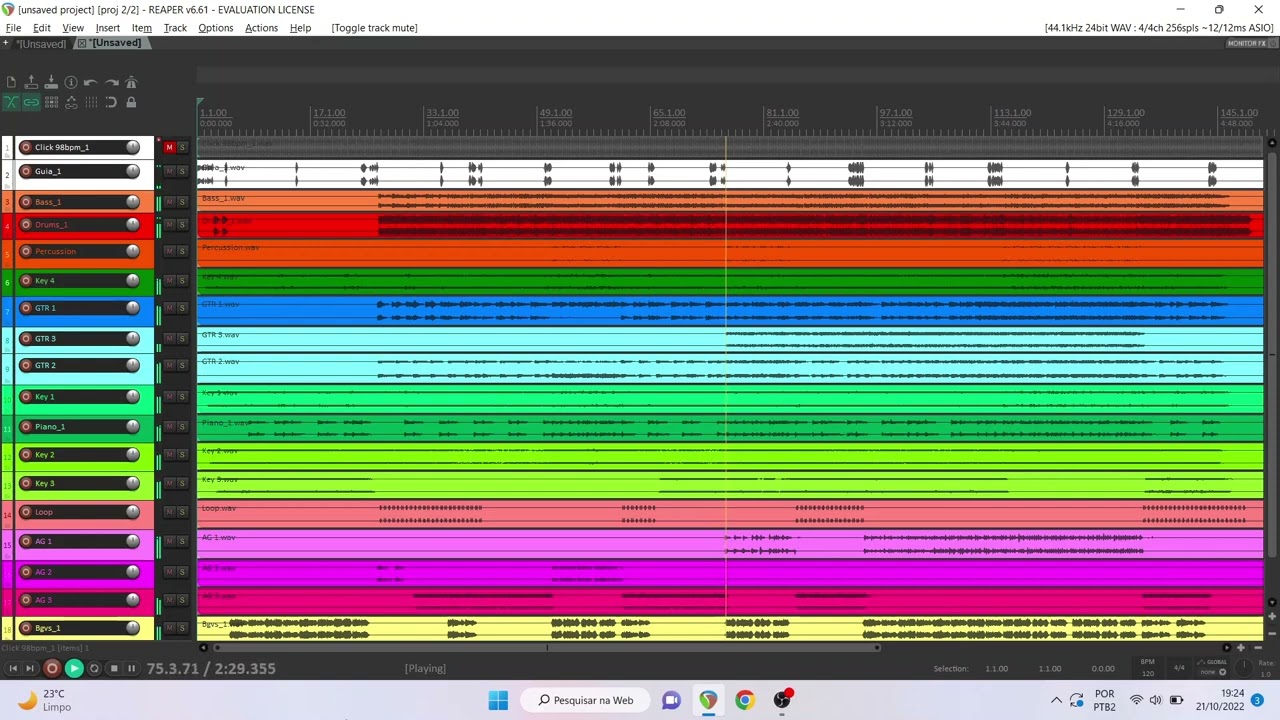Toggle the locking padlock icon
The width and height of the screenshot is (1280, 720).
(131, 102)
